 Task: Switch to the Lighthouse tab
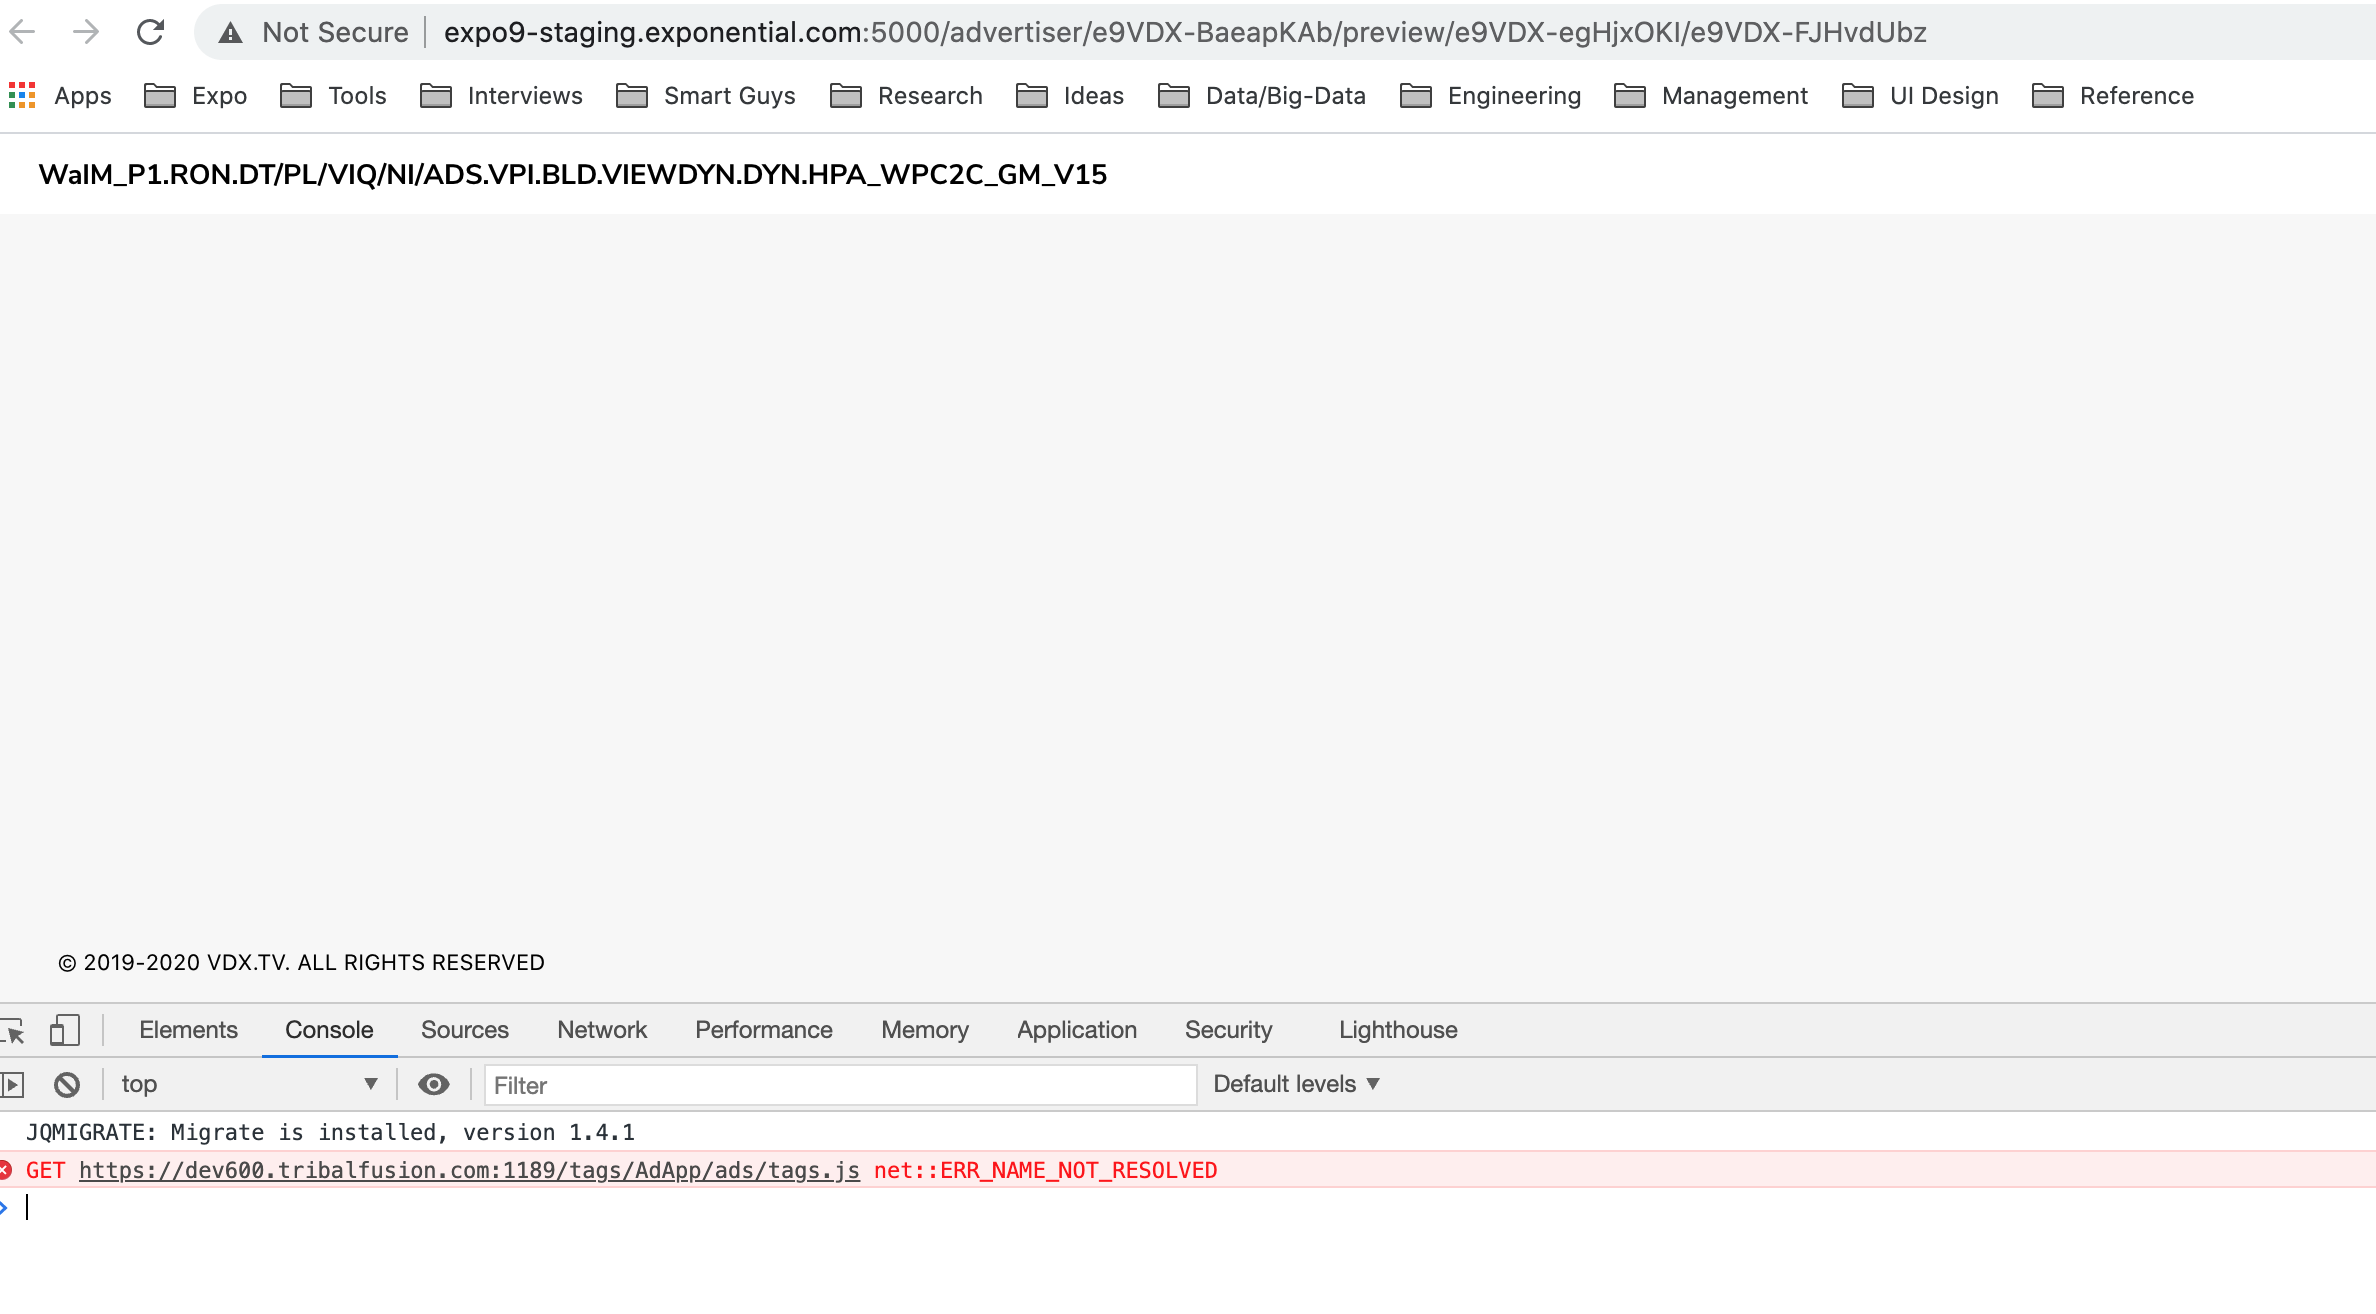(x=1397, y=1030)
